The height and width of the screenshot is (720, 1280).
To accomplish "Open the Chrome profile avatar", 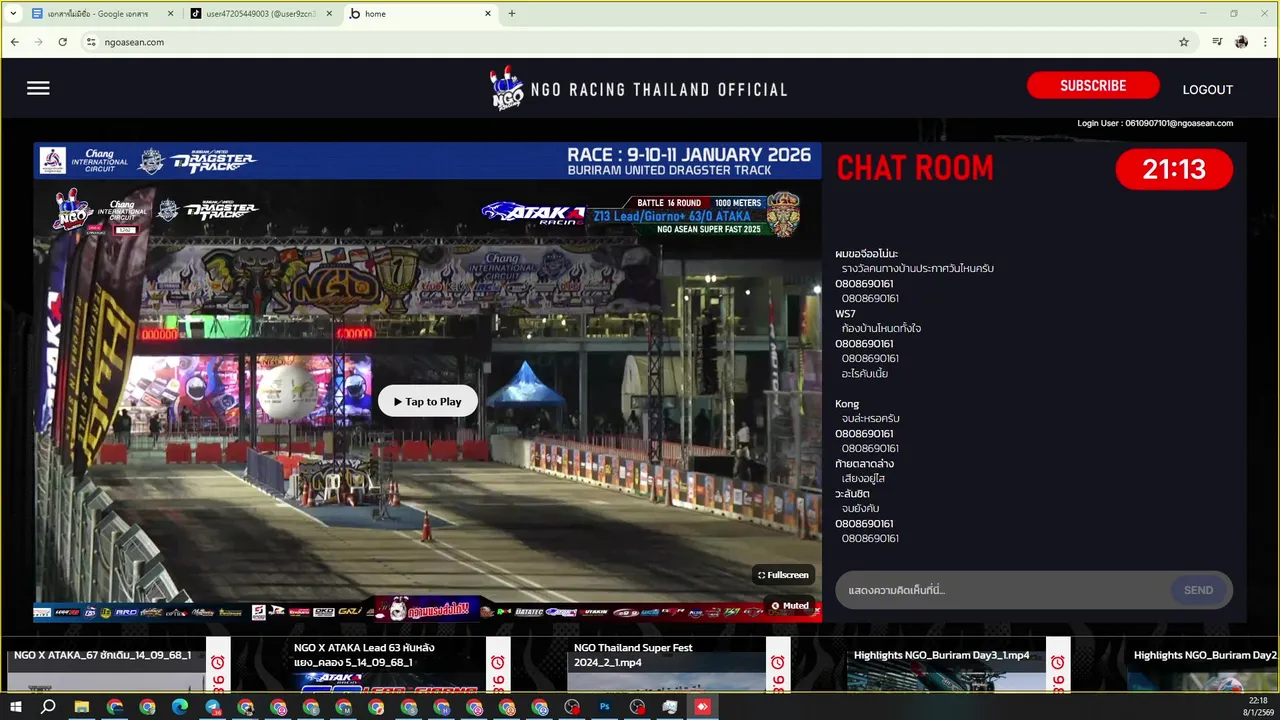I will click(1241, 42).
